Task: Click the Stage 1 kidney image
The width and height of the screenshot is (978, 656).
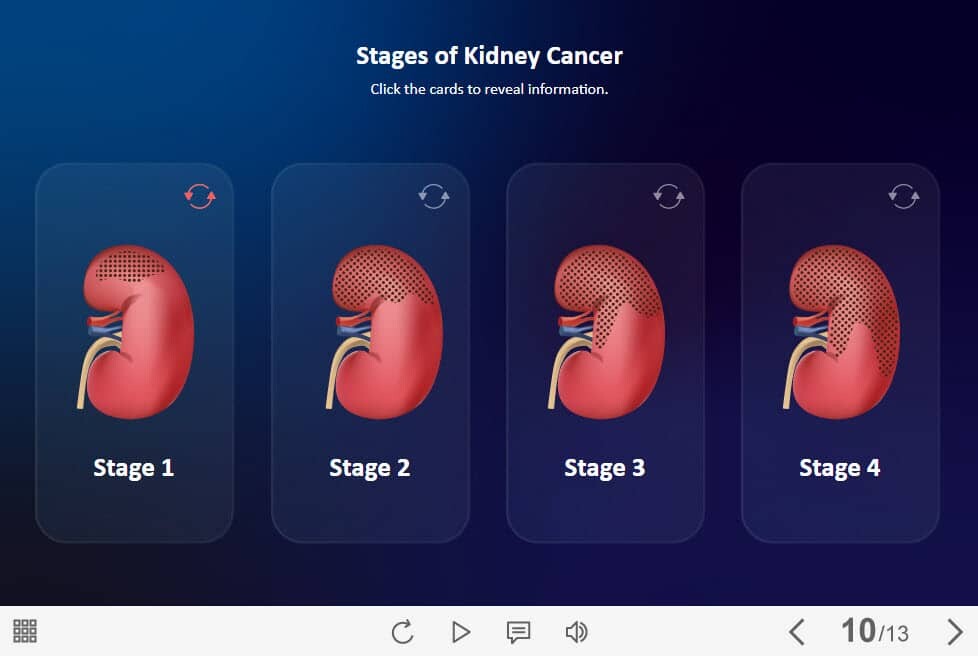Action: click(x=136, y=331)
